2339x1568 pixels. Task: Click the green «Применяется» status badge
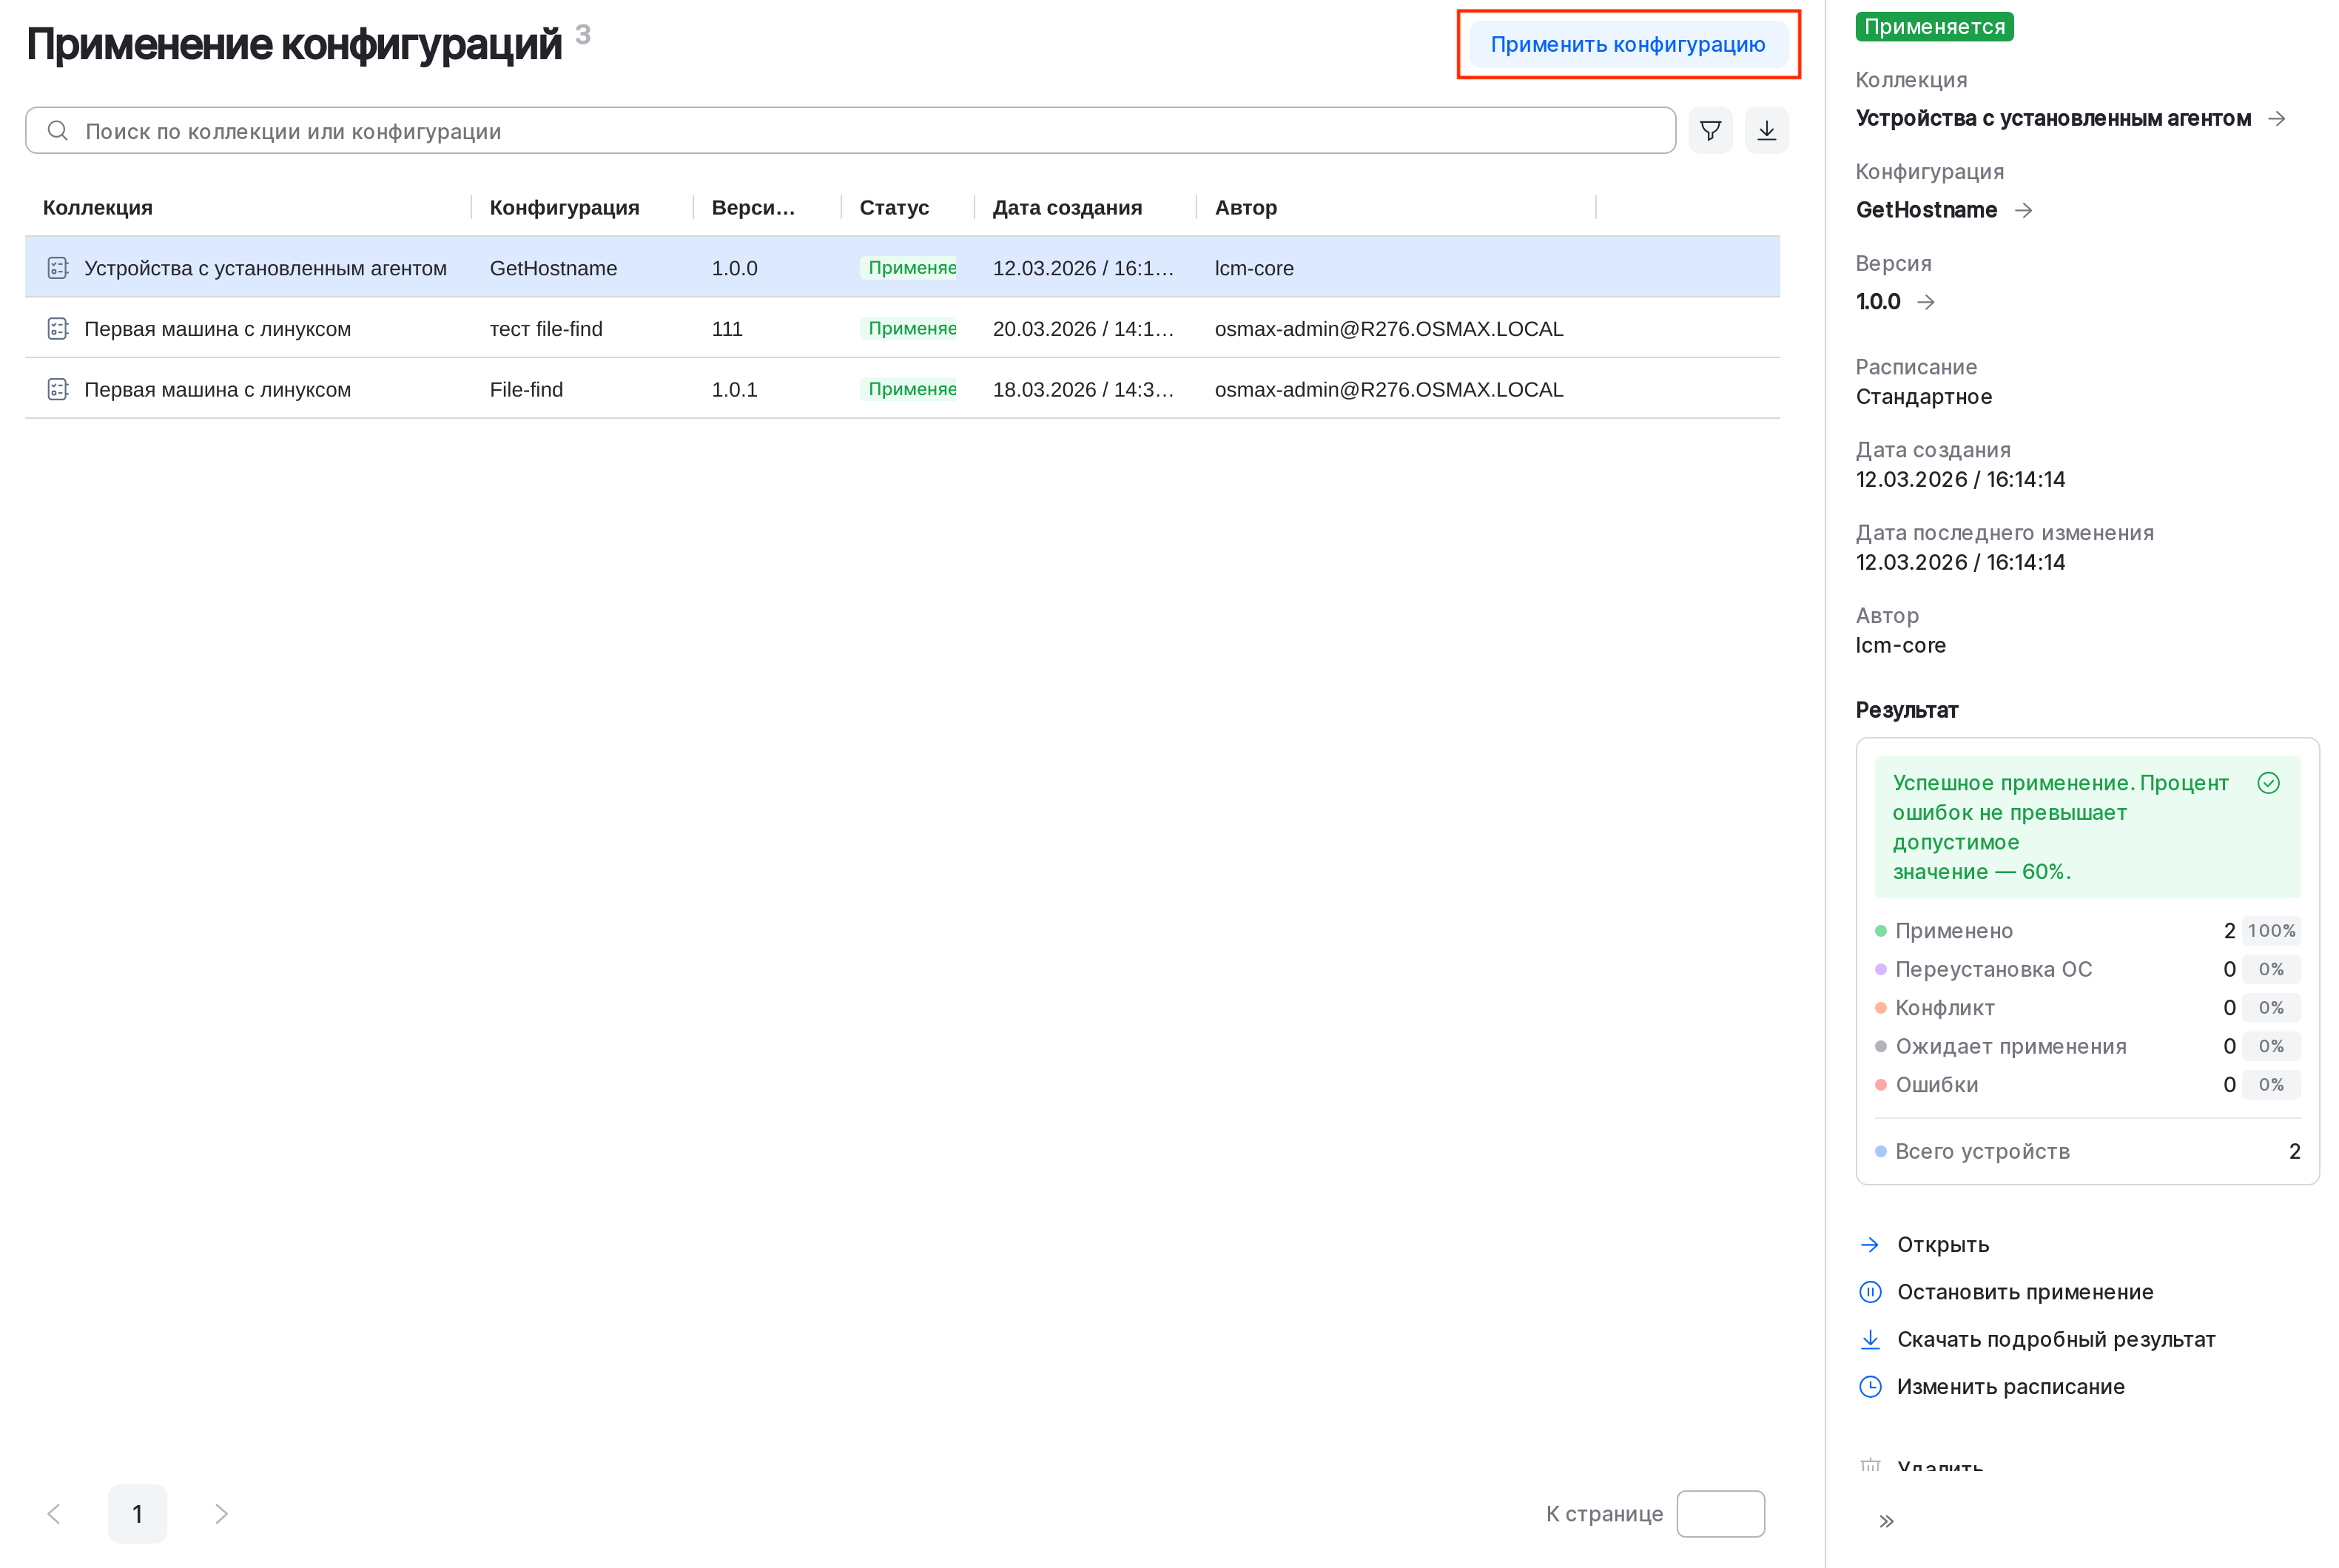point(1934,26)
